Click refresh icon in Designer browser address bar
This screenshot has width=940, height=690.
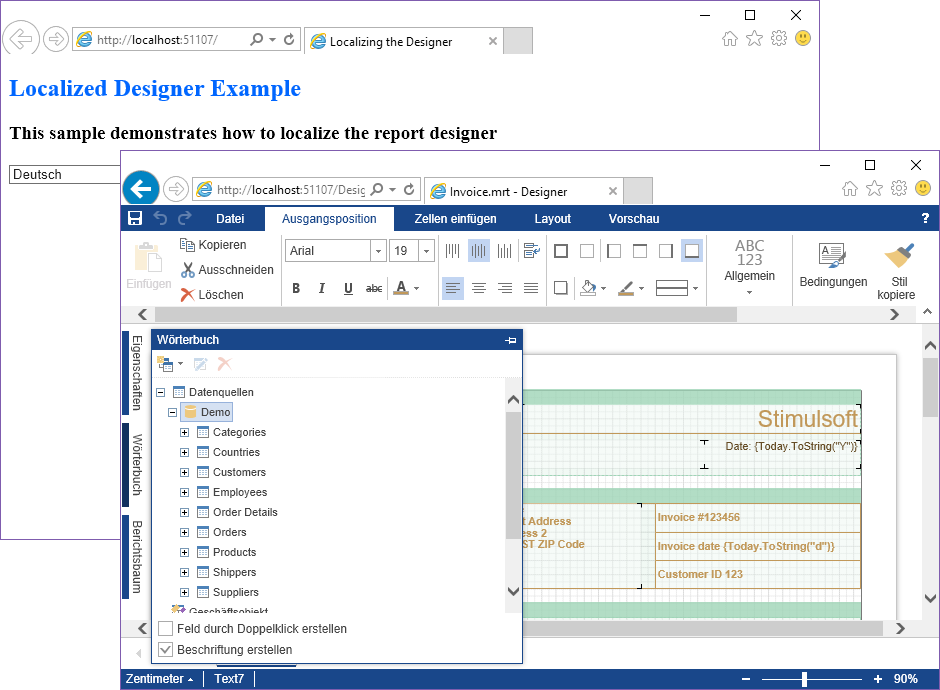(409, 189)
